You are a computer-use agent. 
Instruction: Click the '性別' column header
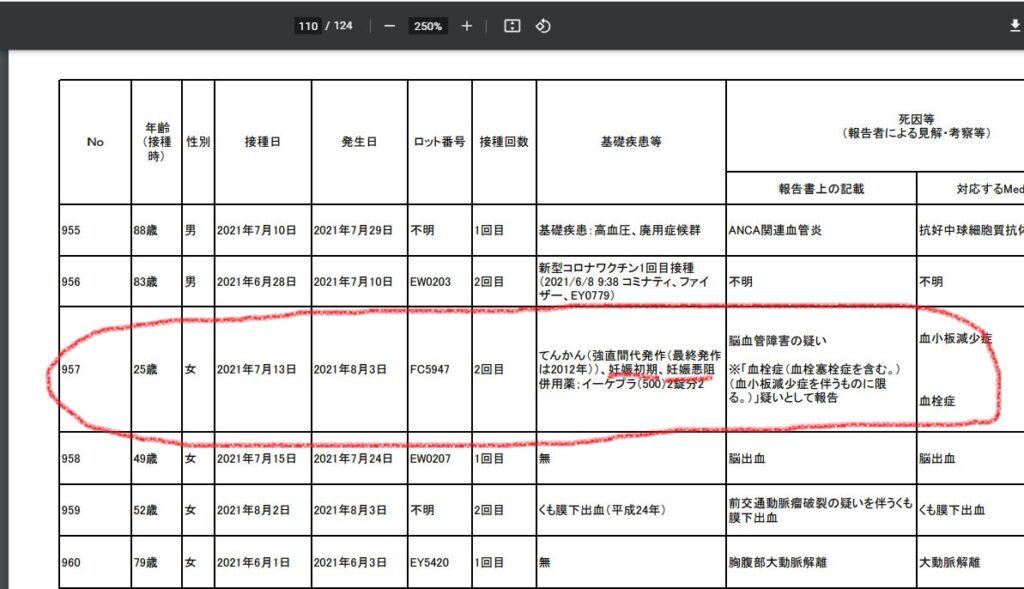[x=198, y=142]
